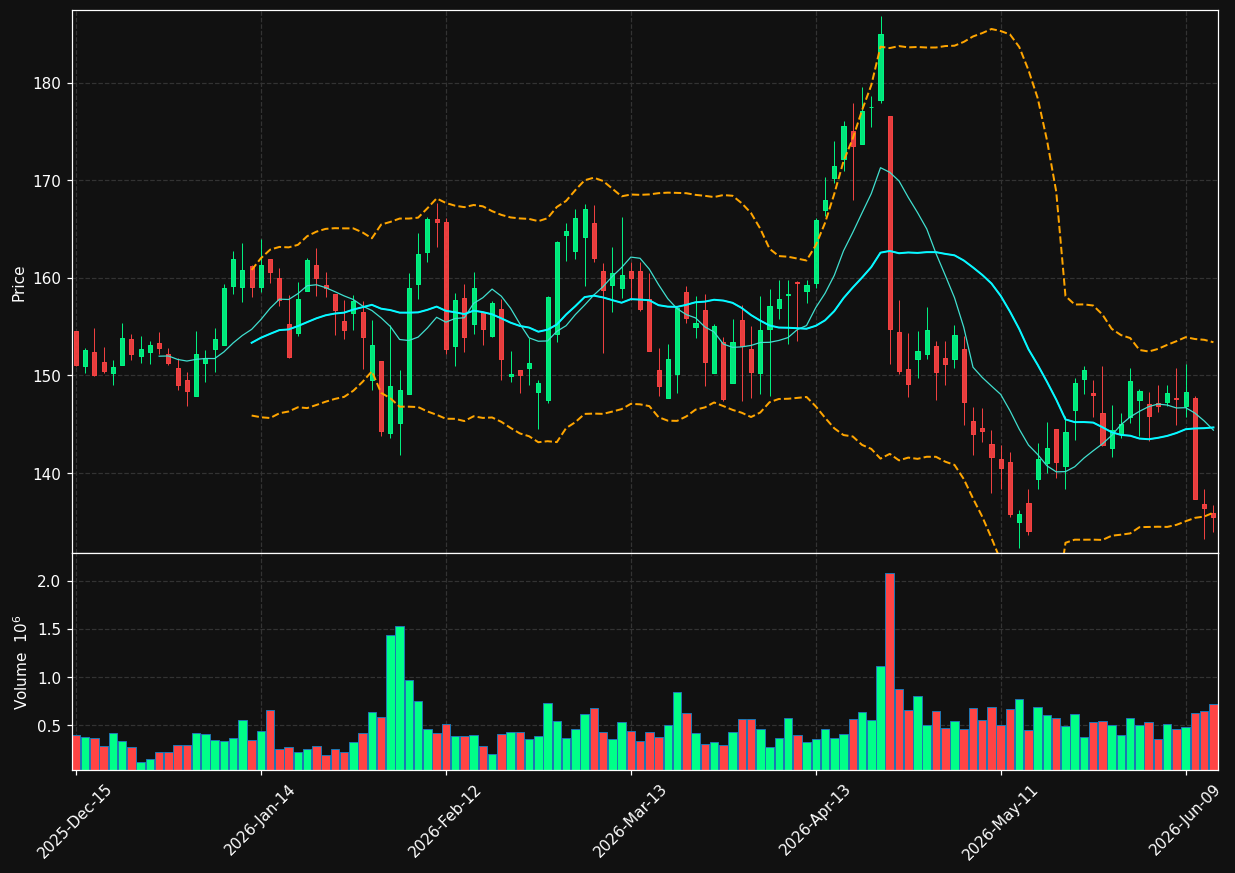Select the 140 price tick label

(x=49, y=474)
